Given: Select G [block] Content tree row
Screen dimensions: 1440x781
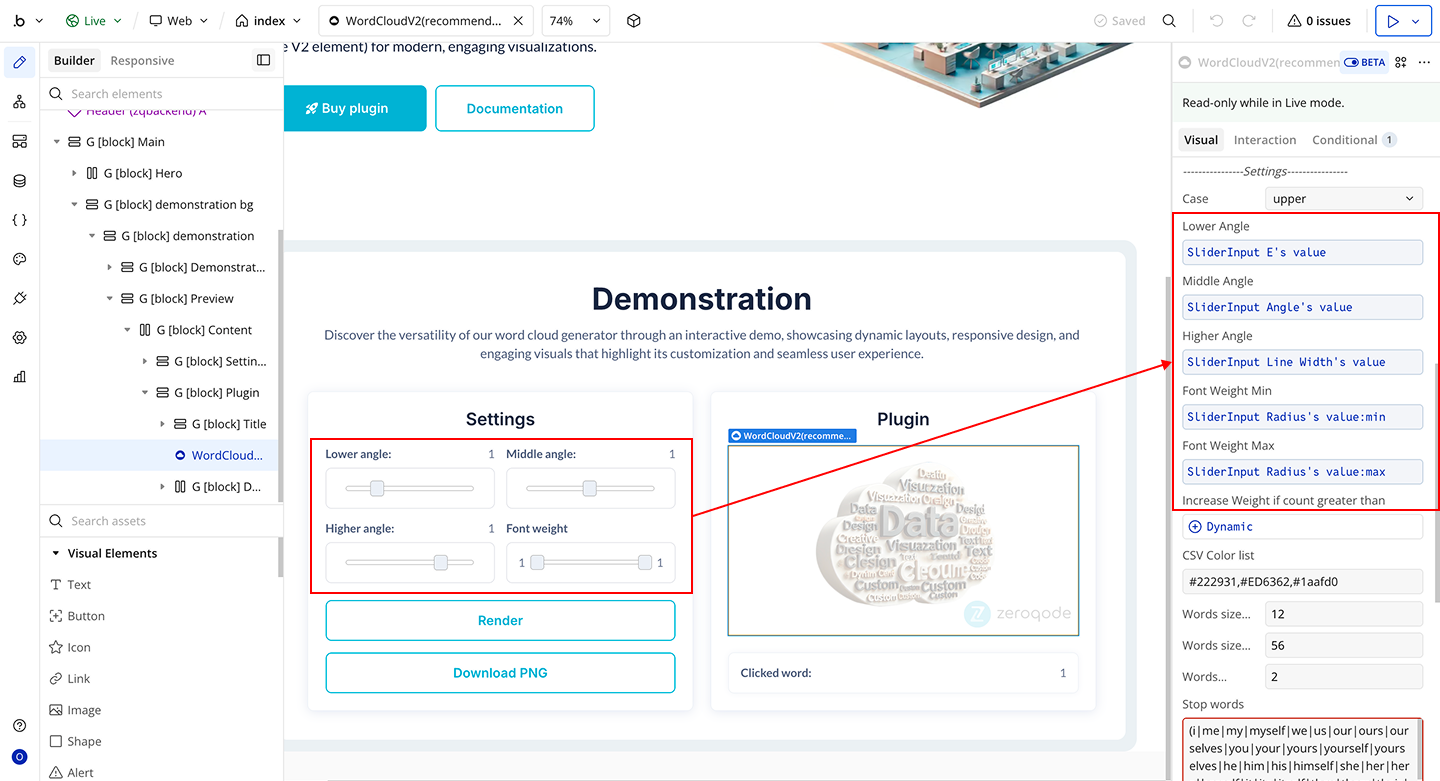Looking at the screenshot, I should pyautogui.click(x=161, y=330).
